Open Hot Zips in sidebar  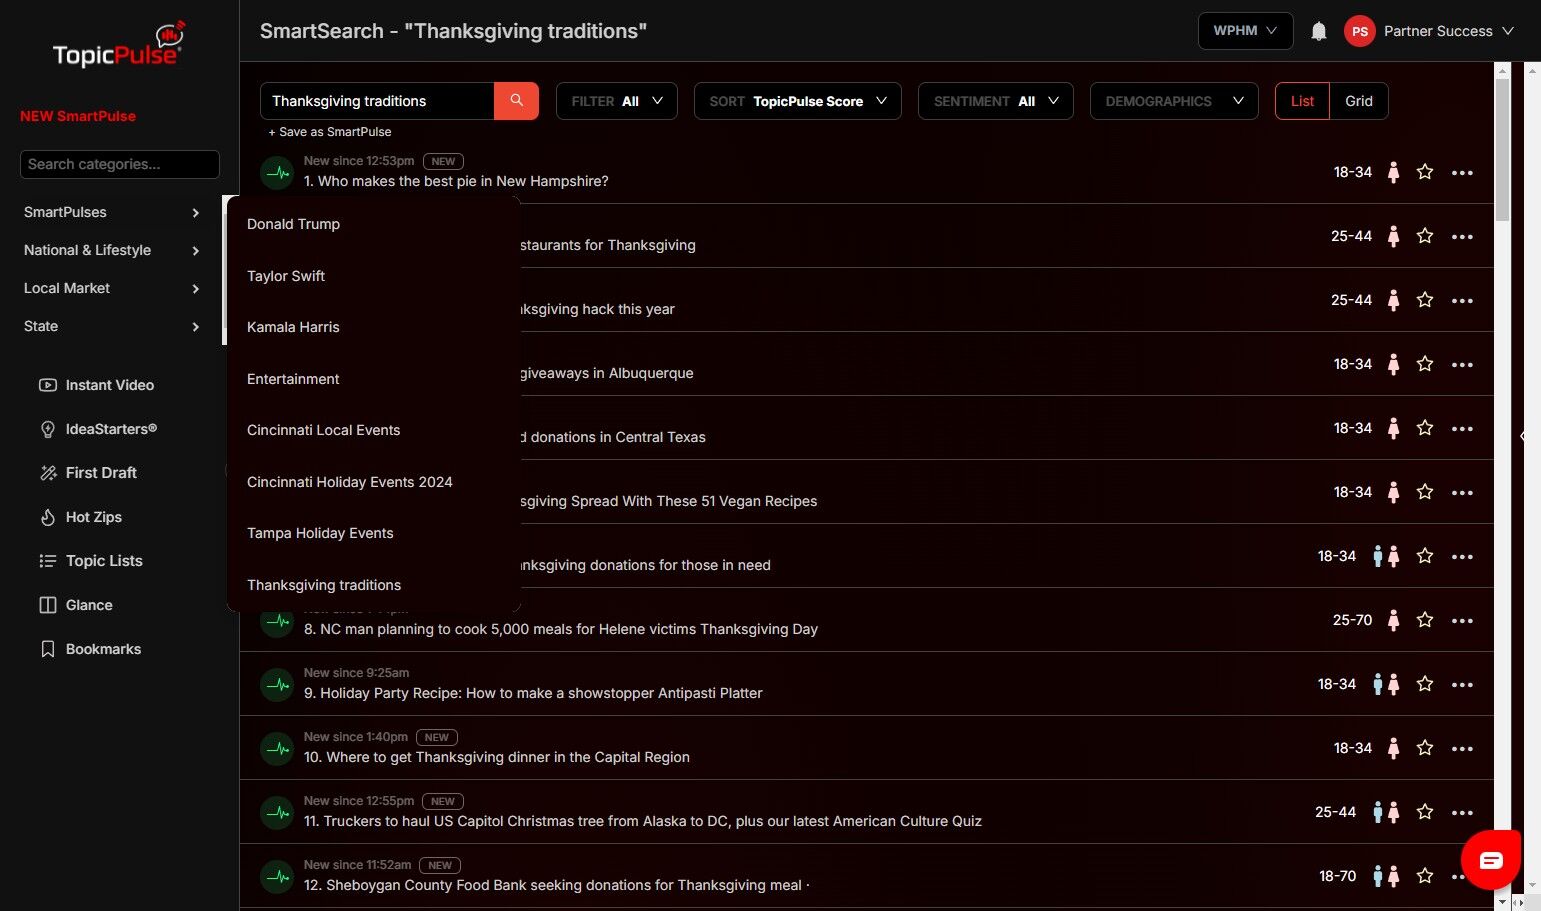93,517
